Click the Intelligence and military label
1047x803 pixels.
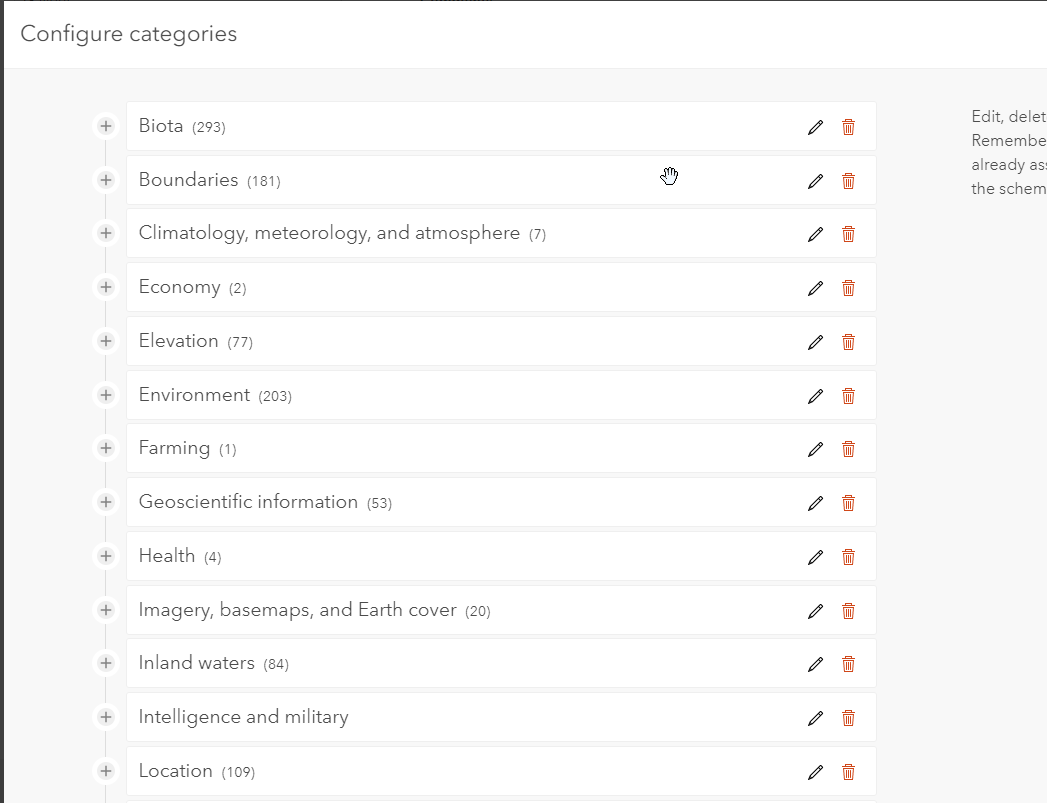tap(244, 717)
